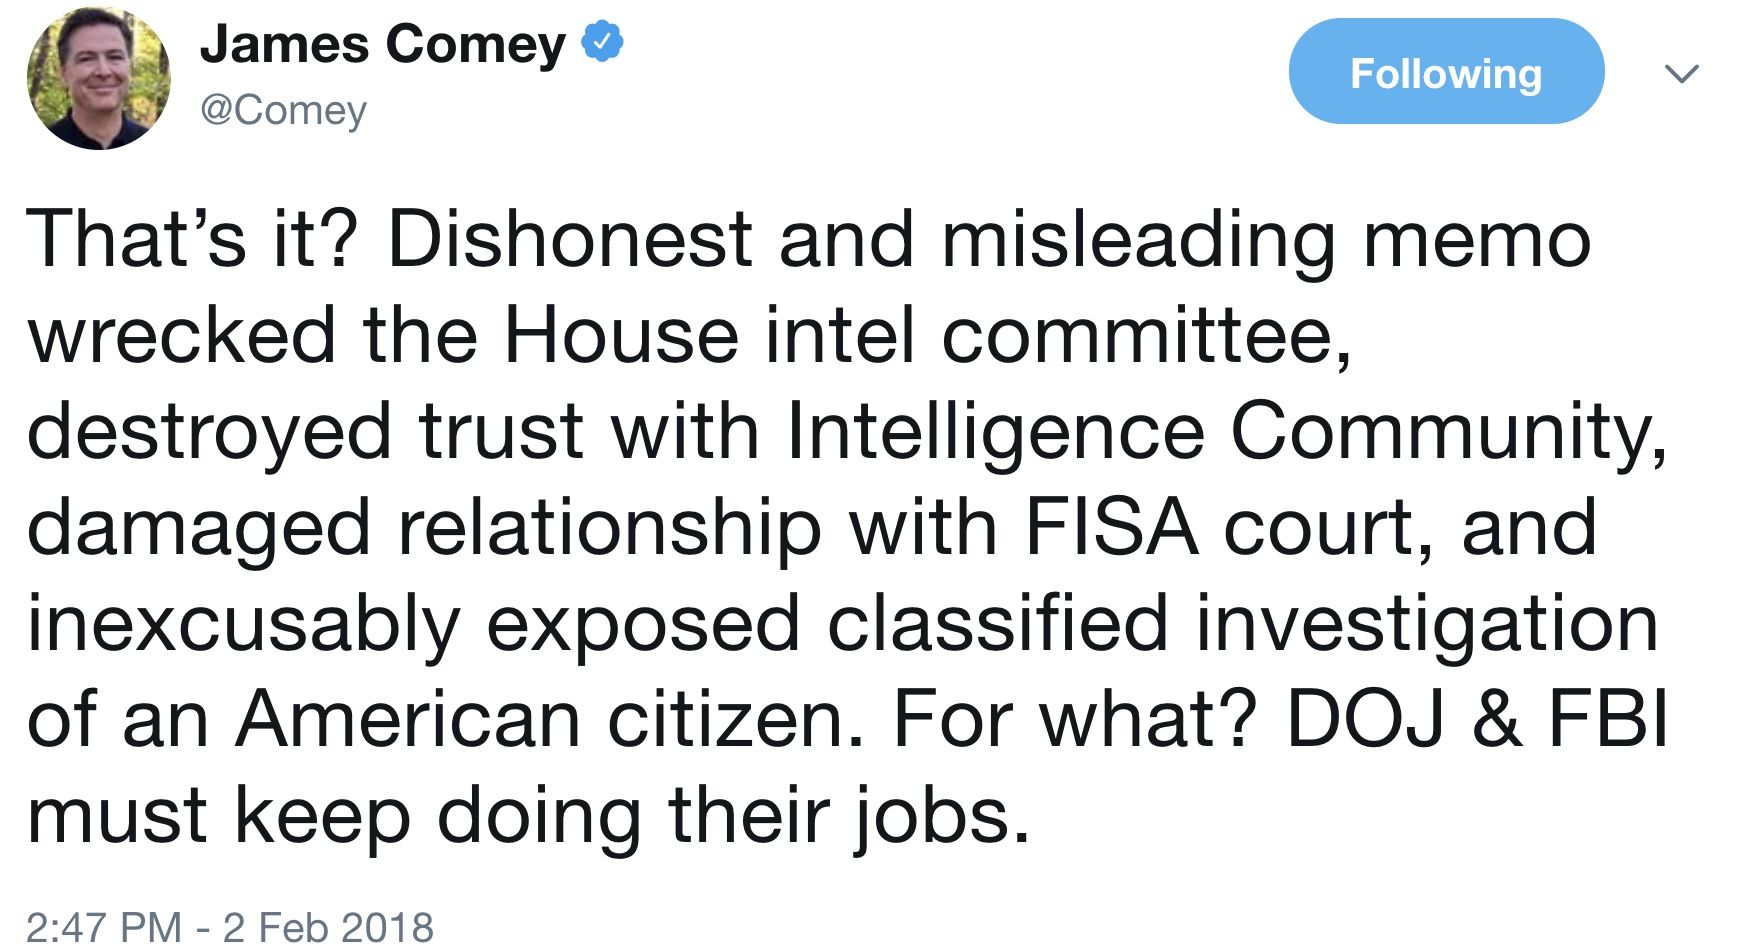This screenshot has width=1737, height=951.
Task: Toggle the Following button
Action: (x=1446, y=72)
